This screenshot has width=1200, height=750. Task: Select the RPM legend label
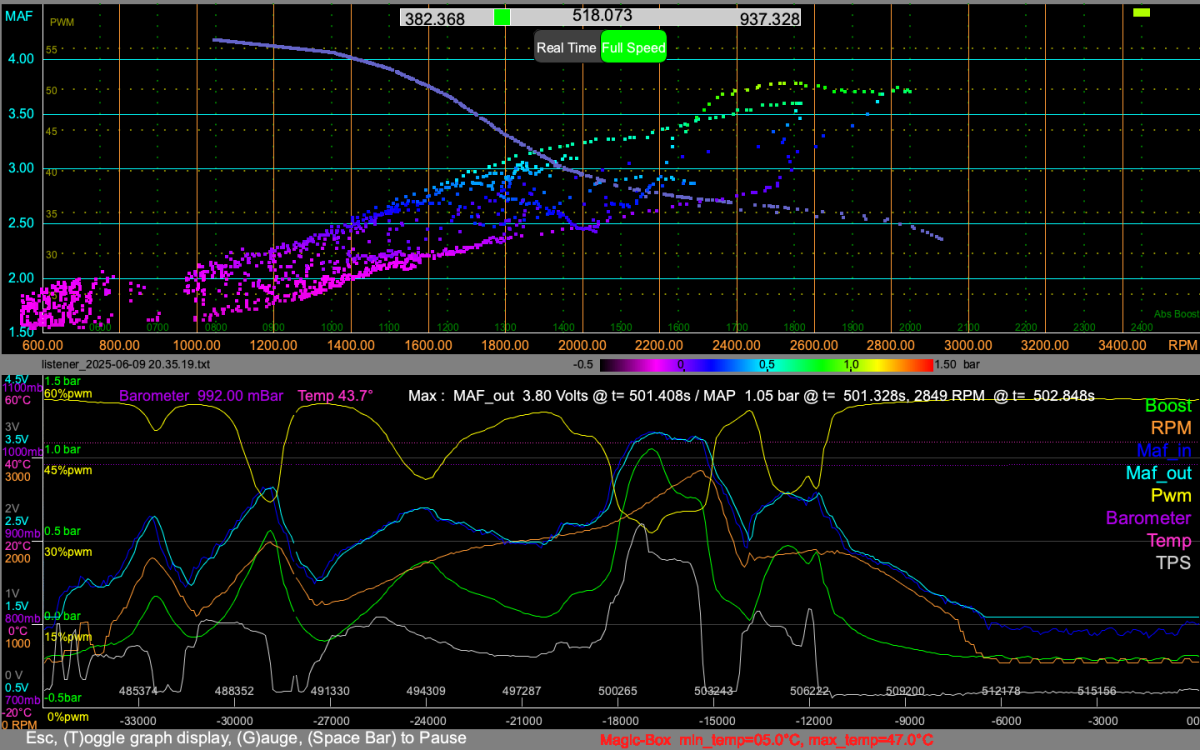(1171, 428)
